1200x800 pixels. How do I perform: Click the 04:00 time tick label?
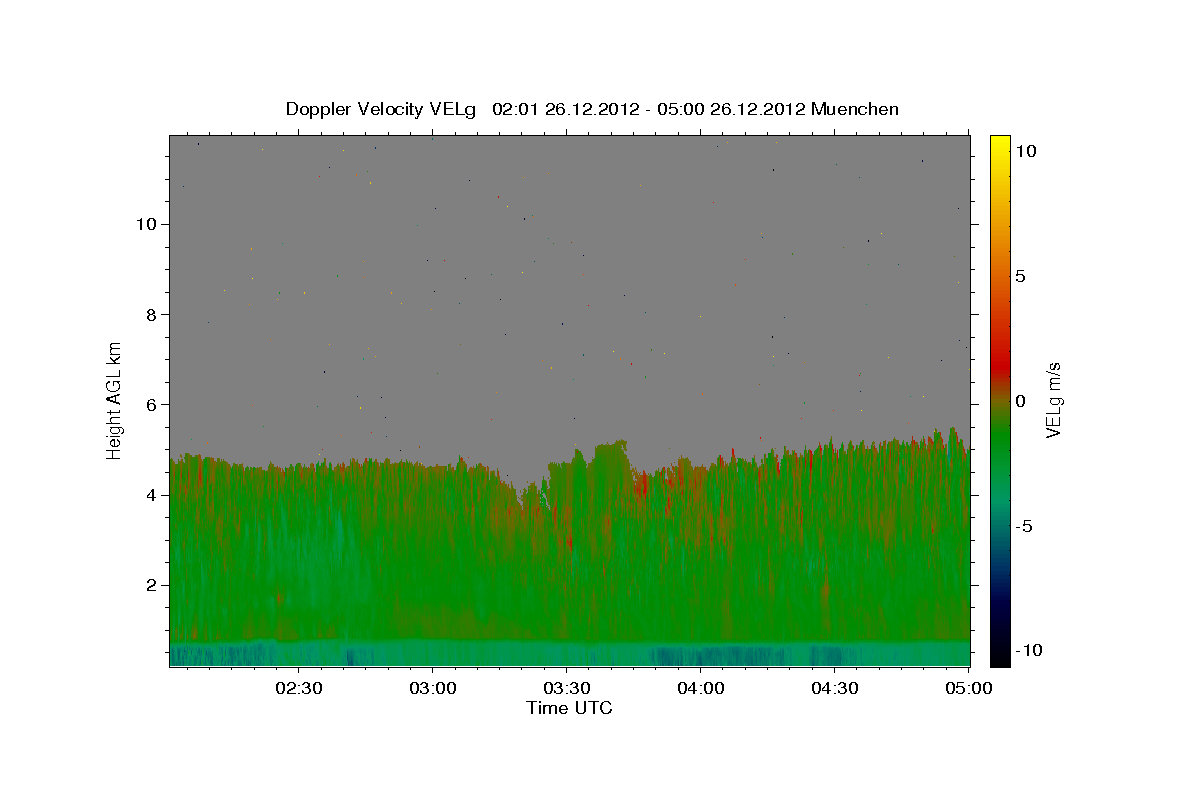[x=700, y=688]
